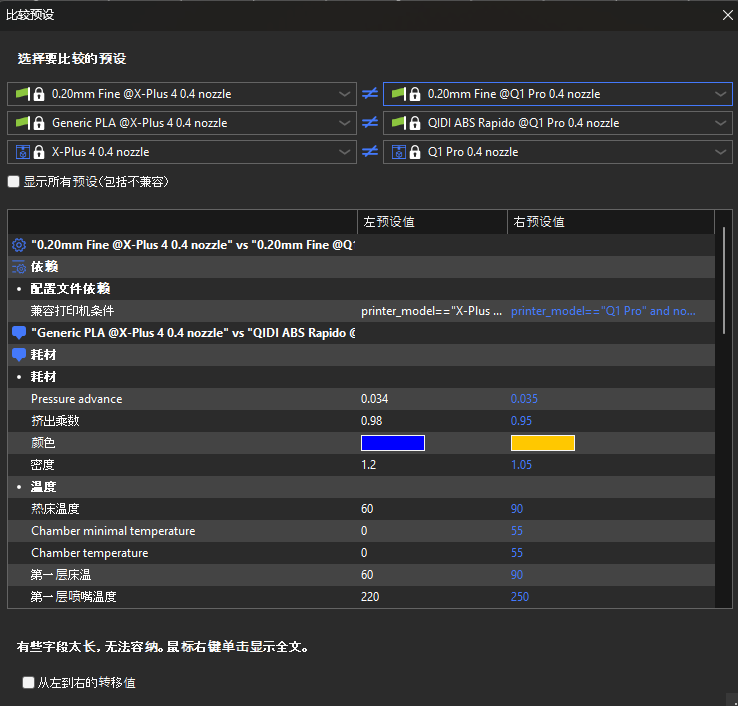Select the 热床温度 row label
Viewport: 738px width, 706px height.
[x=55, y=509]
